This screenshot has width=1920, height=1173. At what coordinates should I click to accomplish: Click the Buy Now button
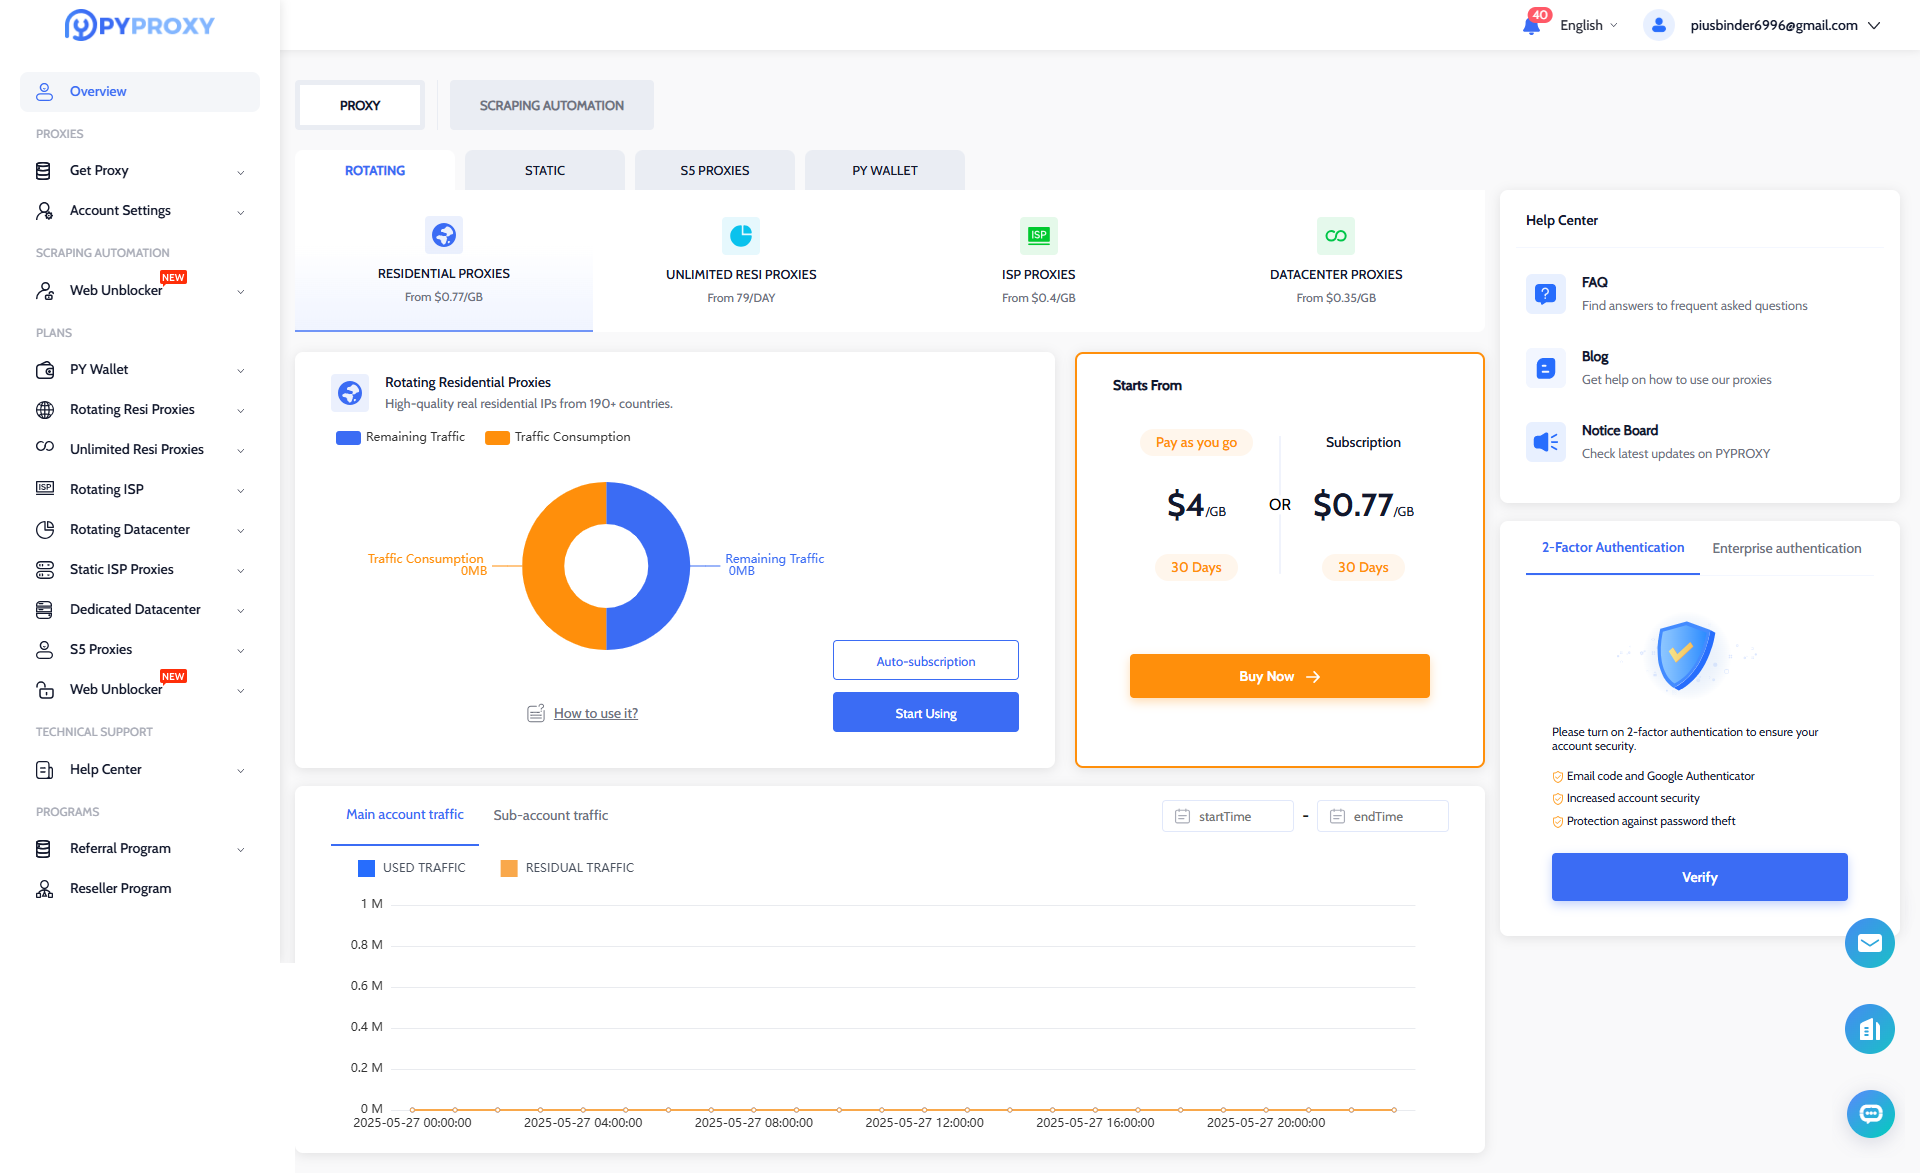pyautogui.click(x=1279, y=677)
